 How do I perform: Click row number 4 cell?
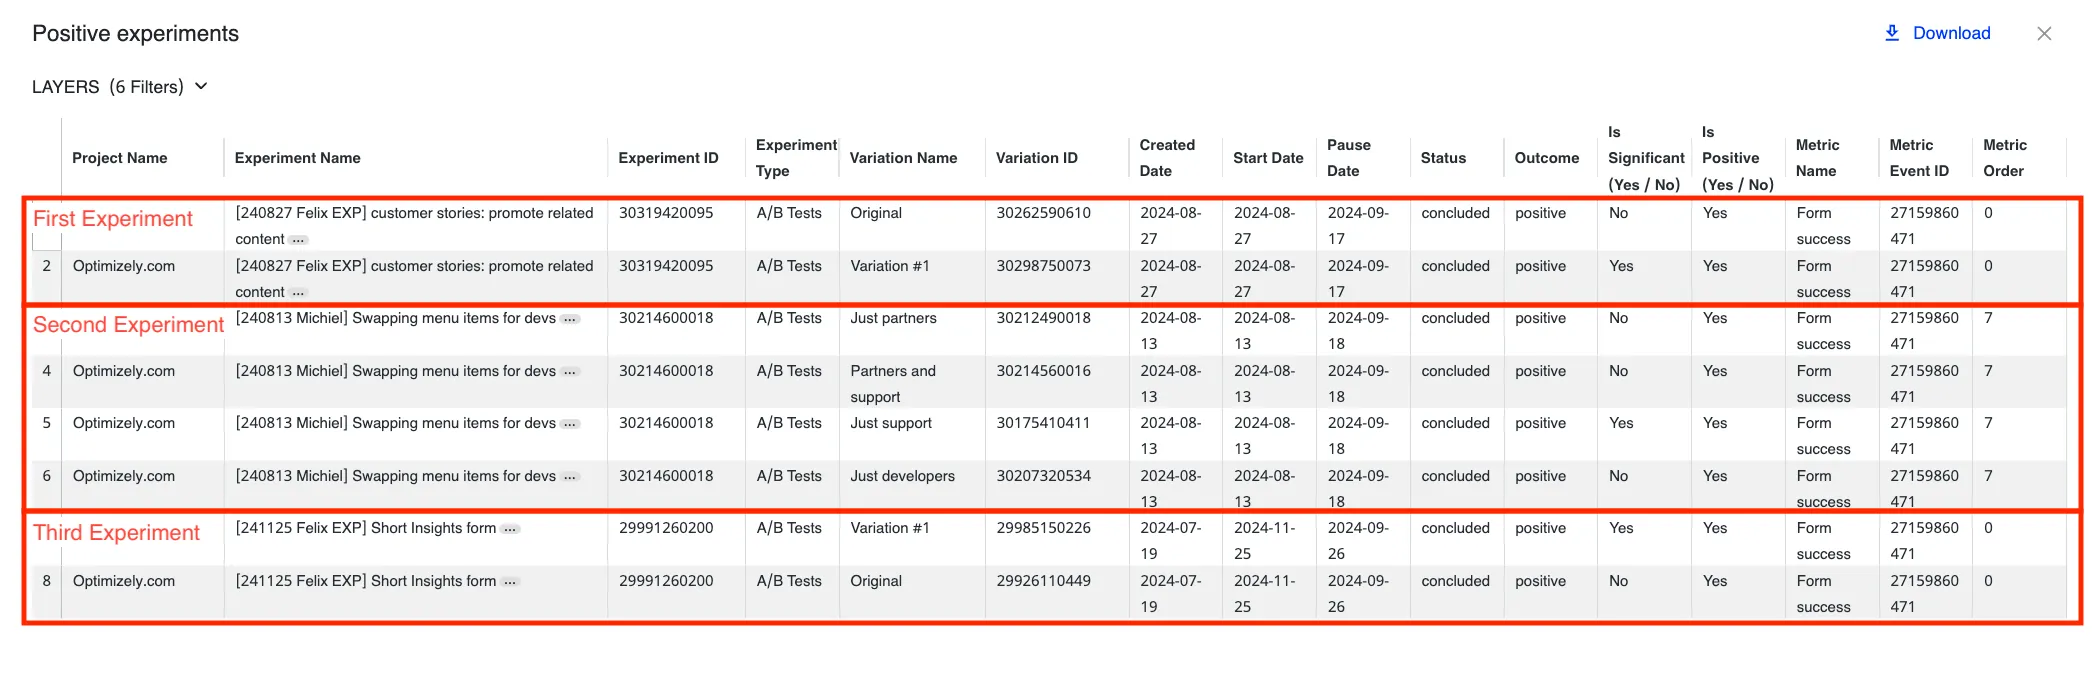[46, 371]
